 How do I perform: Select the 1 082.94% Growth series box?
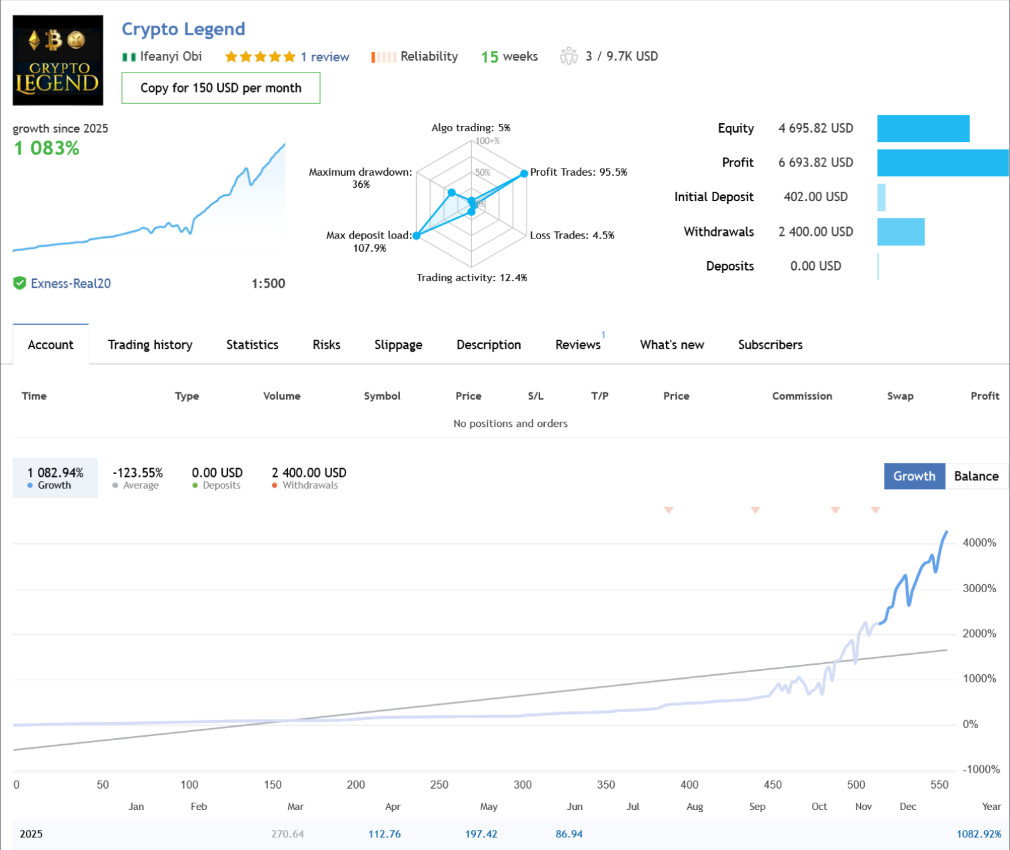(55, 478)
